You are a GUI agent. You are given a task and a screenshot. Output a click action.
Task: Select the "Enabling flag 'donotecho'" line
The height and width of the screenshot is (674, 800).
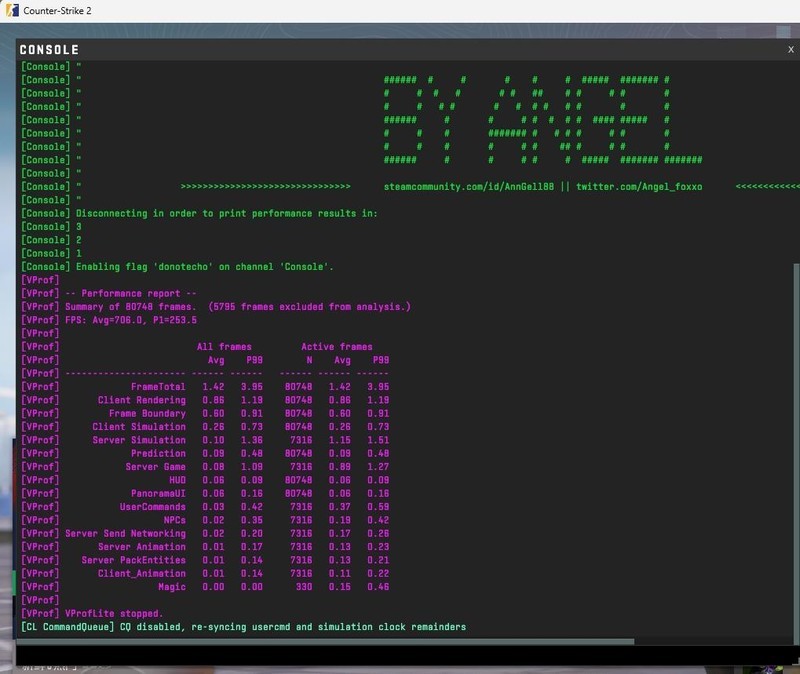coord(177,267)
